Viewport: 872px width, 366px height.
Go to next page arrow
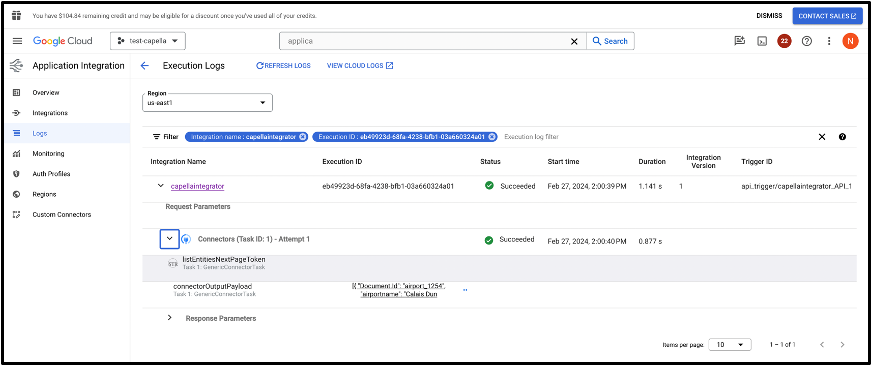pos(843,345)
